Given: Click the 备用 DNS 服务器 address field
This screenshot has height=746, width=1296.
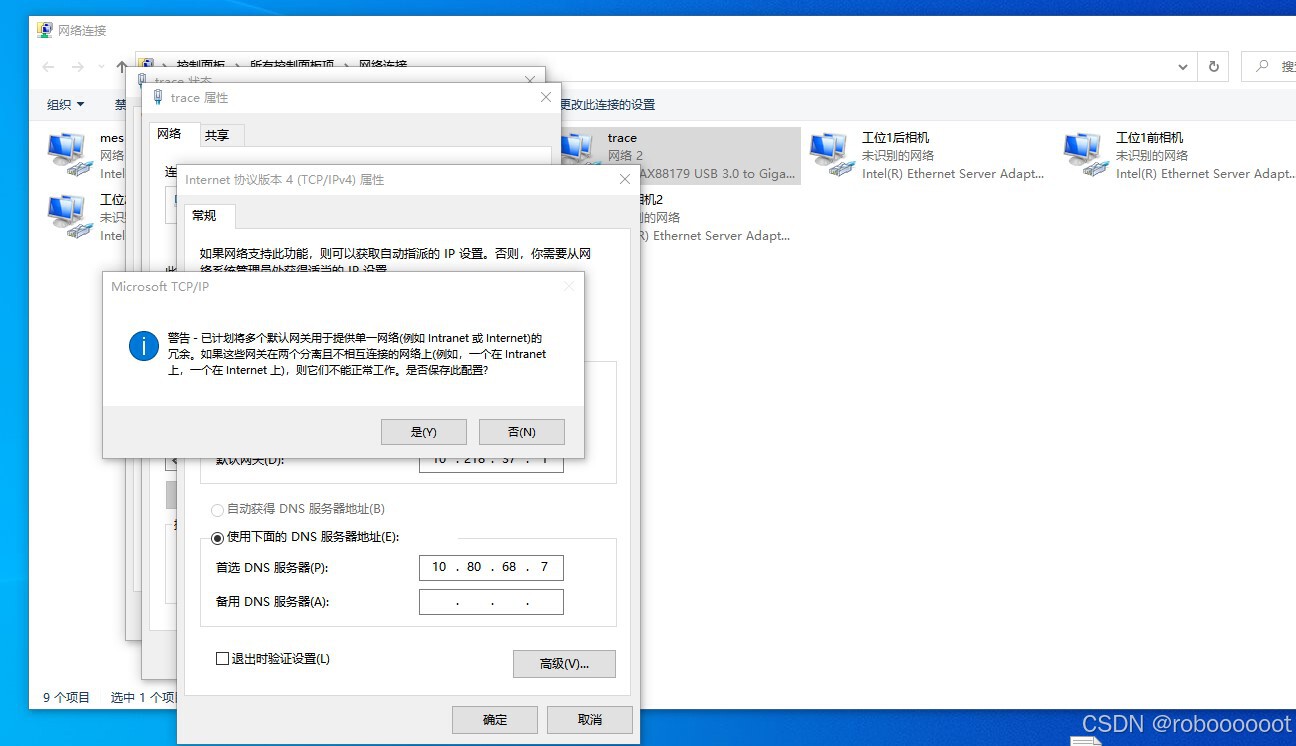Looking at the screenshot, I should (x=491, y=602).
